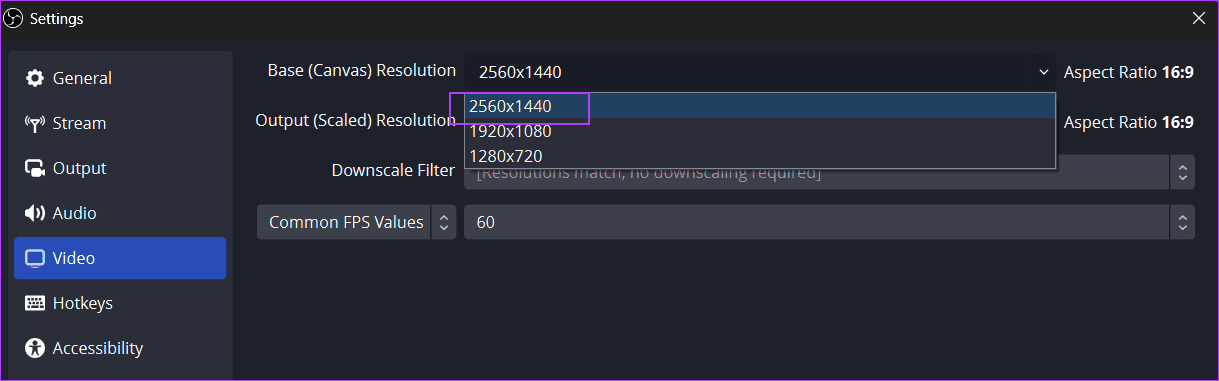Collapse the Base Canvas Resolution chevron
Image resolution: width=1219 pixels, height=381 pixels.
pos(1044,72)
